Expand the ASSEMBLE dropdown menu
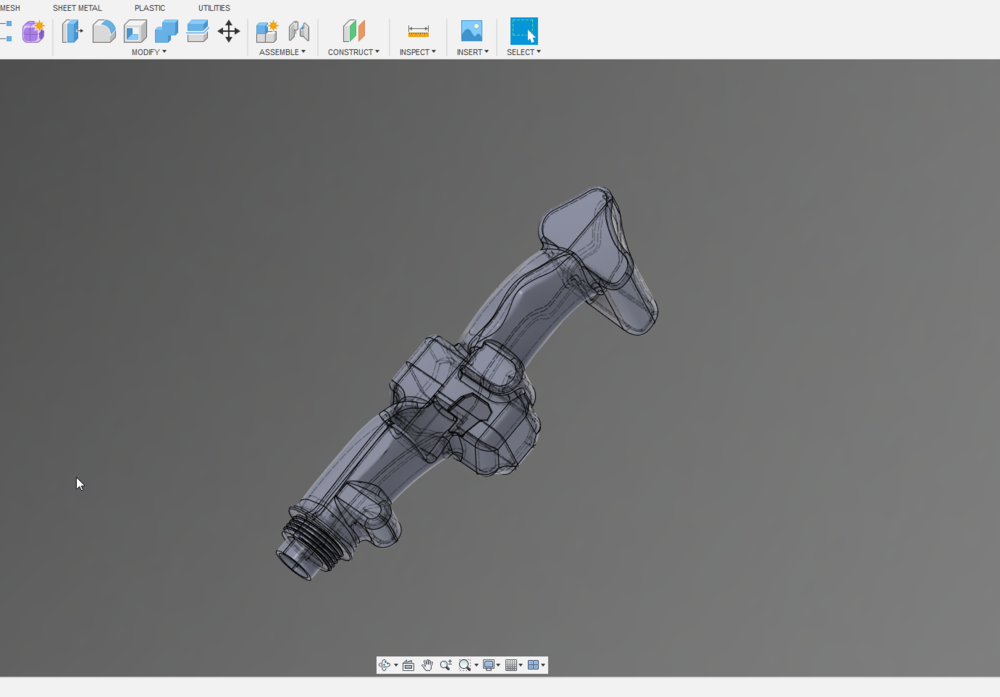 [282, 52]
